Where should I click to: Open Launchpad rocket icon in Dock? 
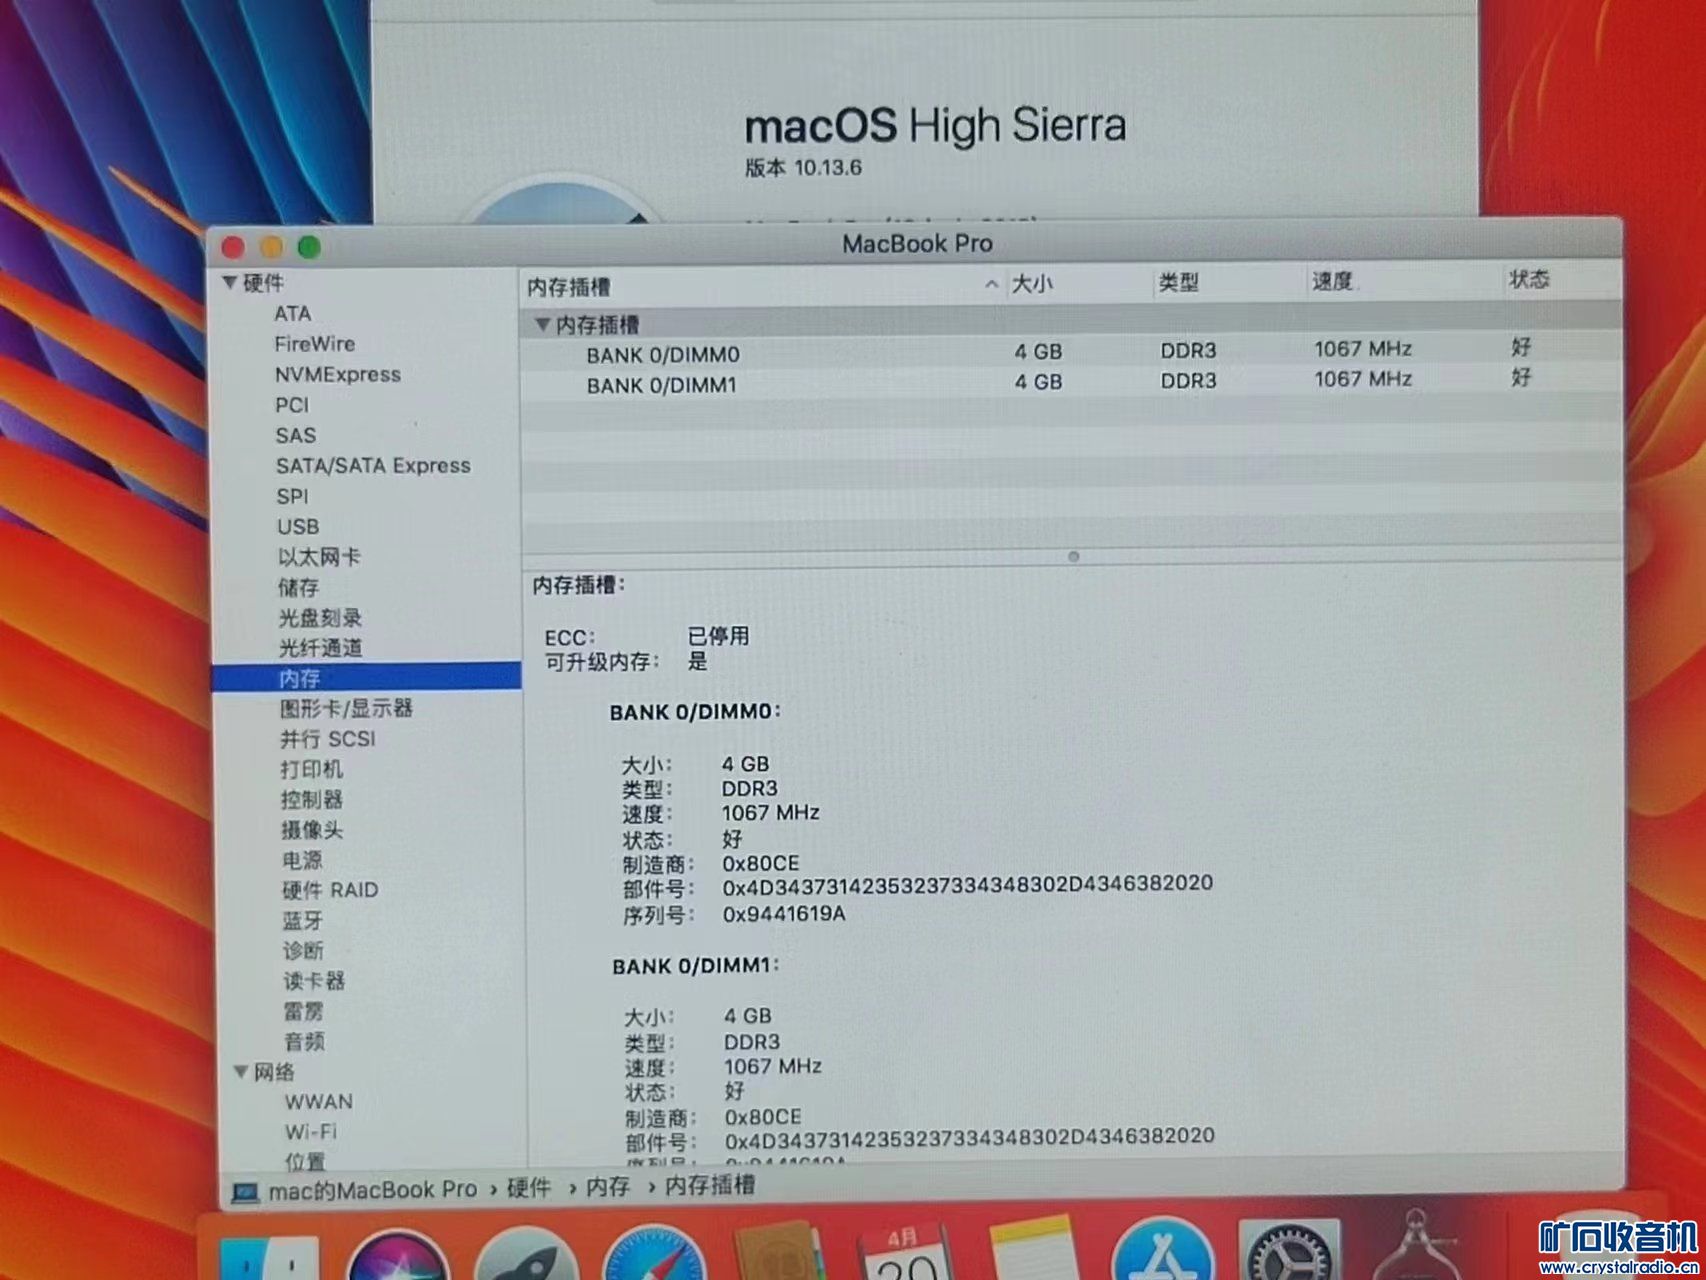[x=526, y=1255]
